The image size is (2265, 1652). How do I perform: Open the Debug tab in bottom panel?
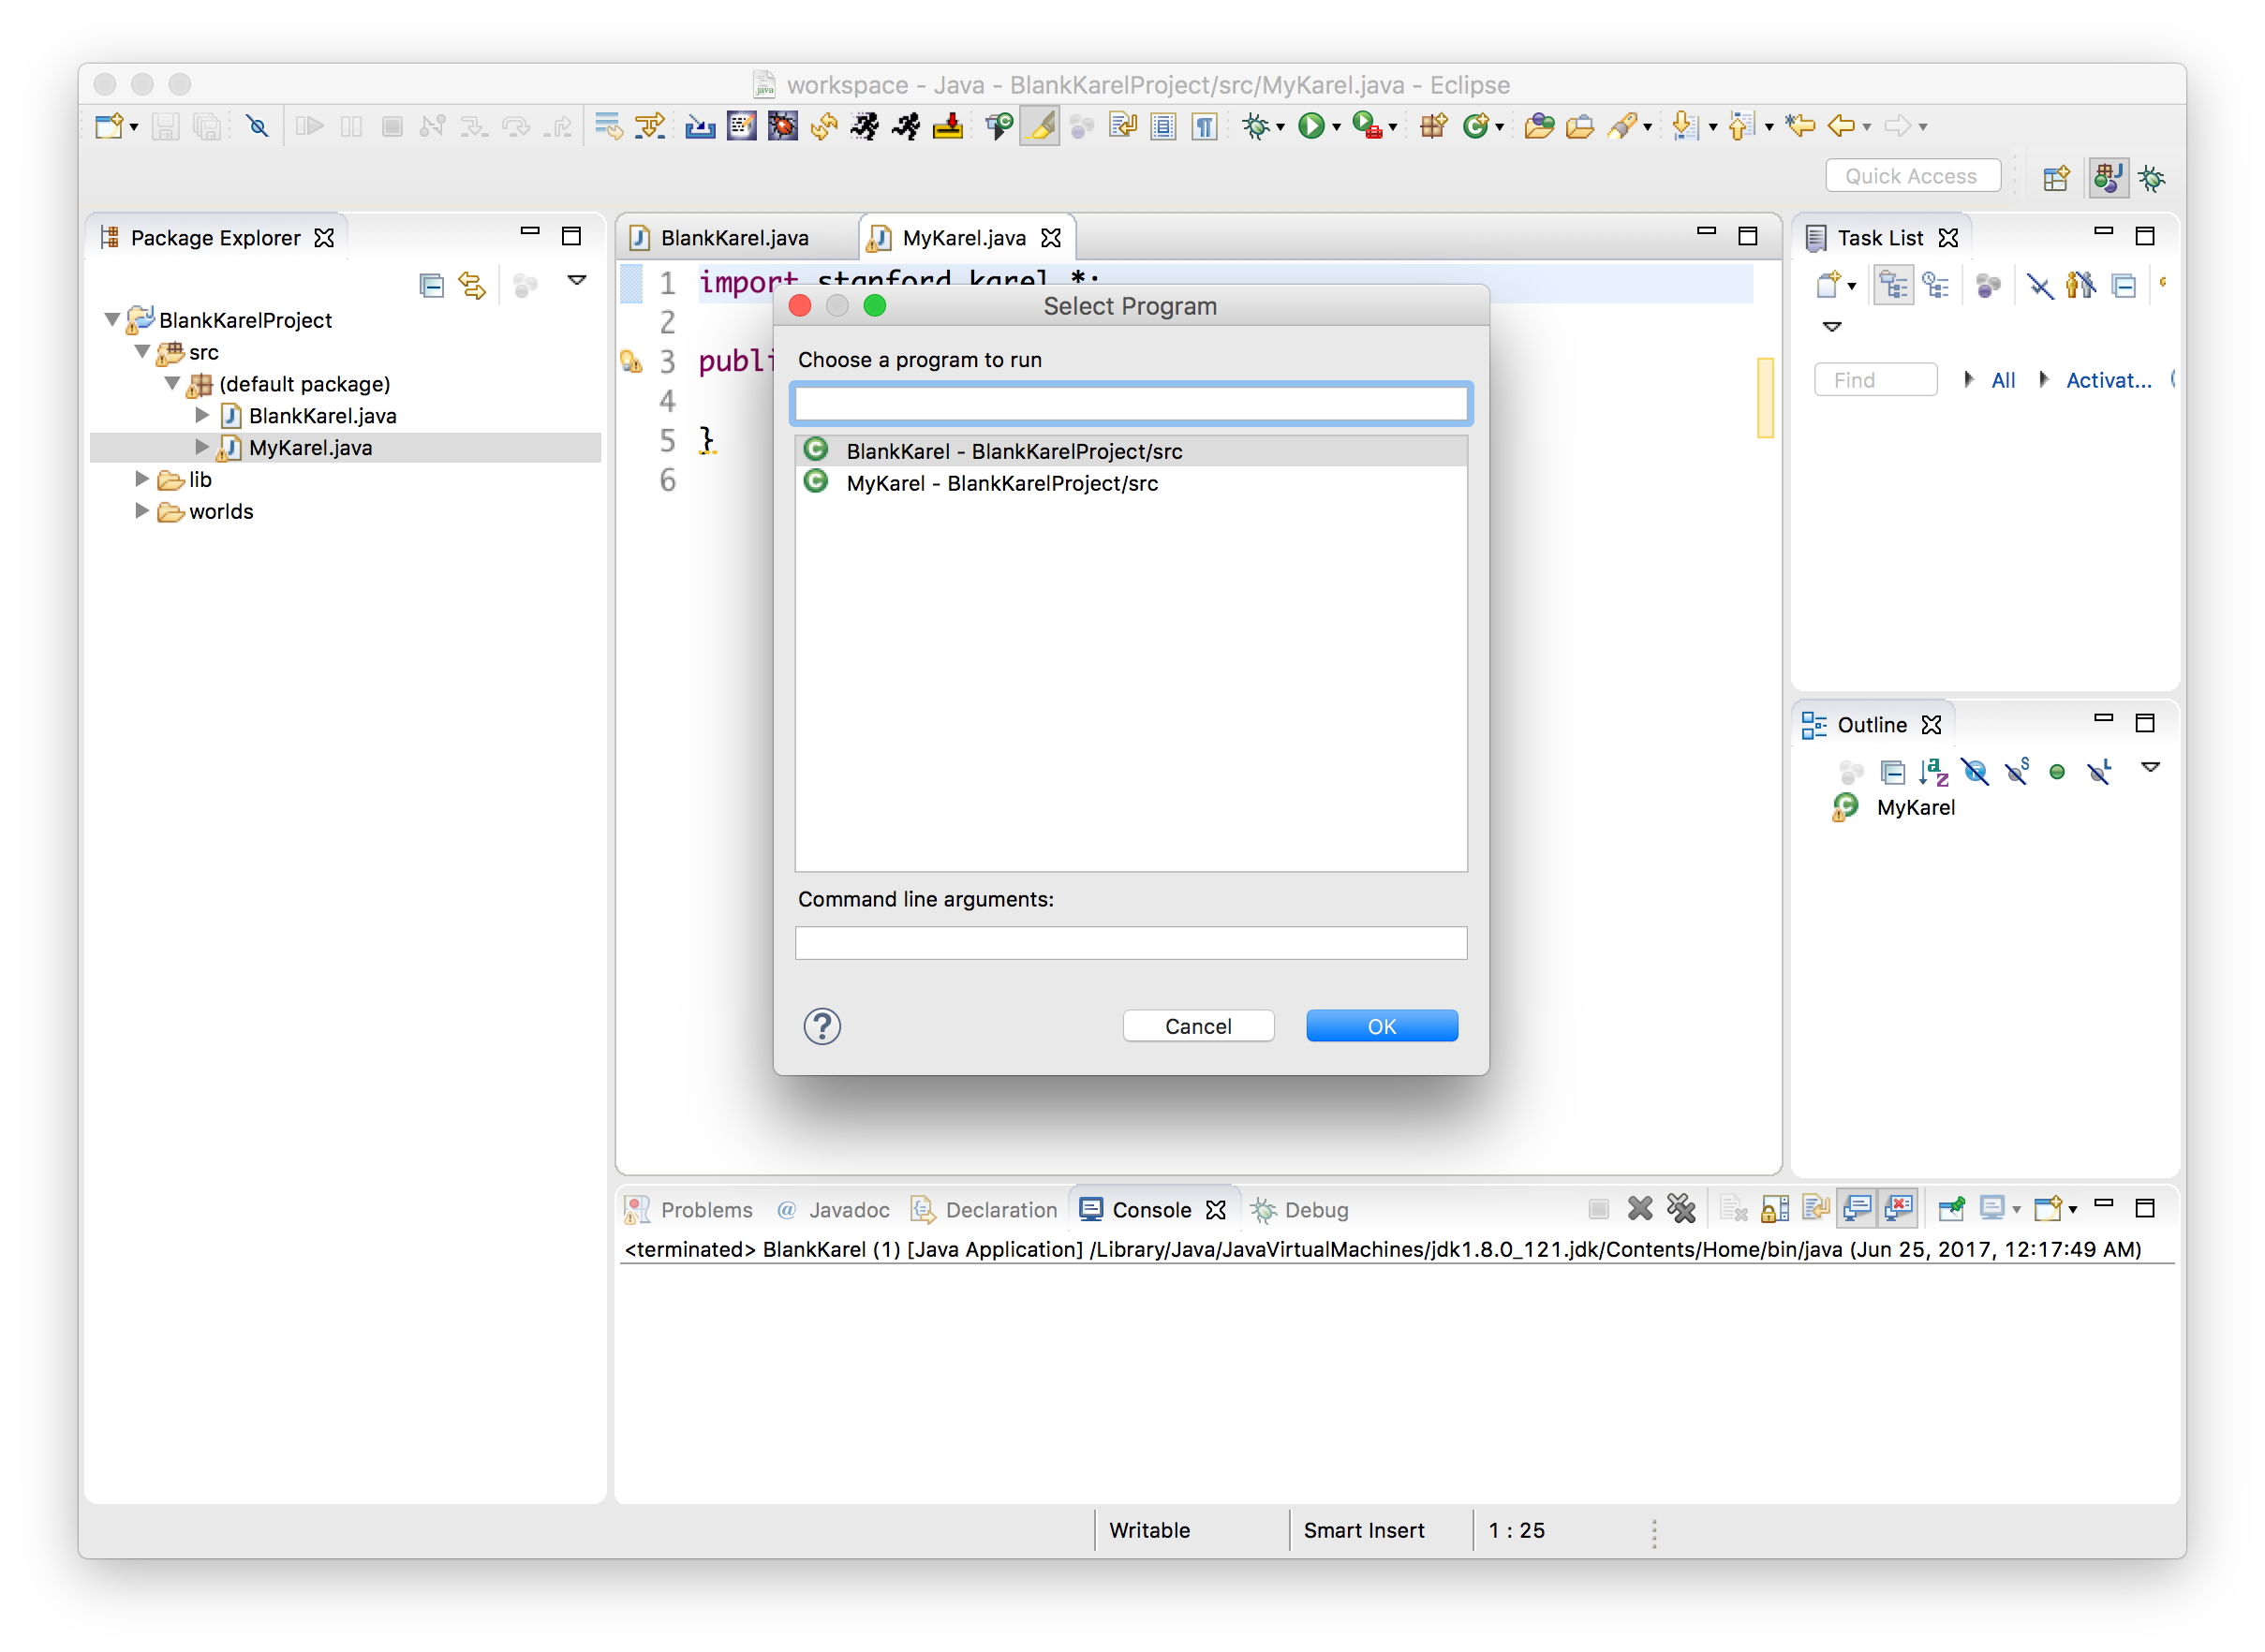1300,1209
